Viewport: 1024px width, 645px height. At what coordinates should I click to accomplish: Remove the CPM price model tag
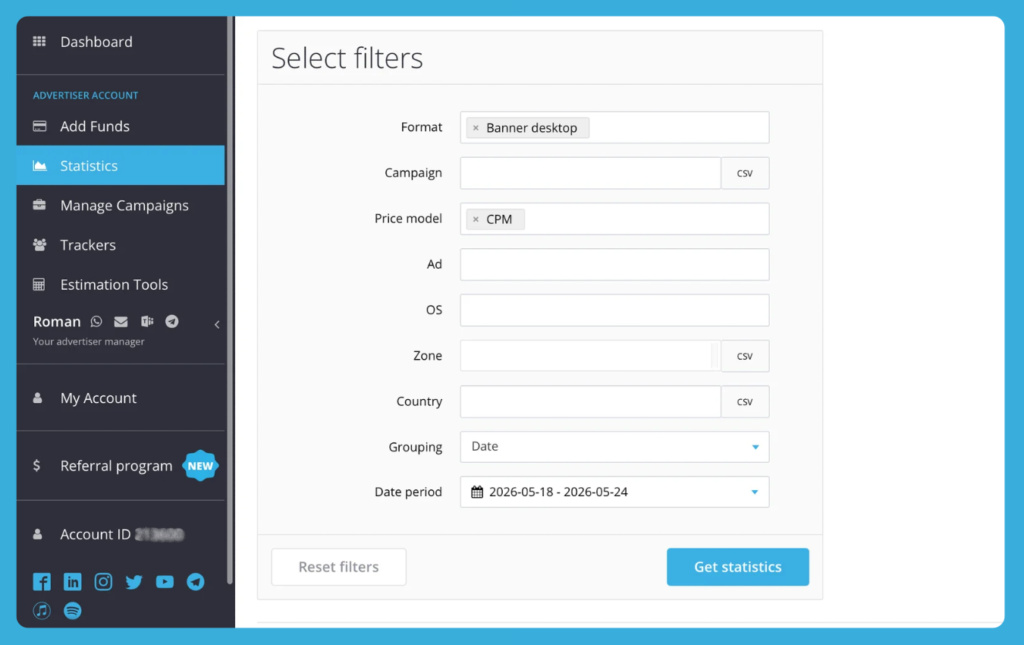pos(475,219)
